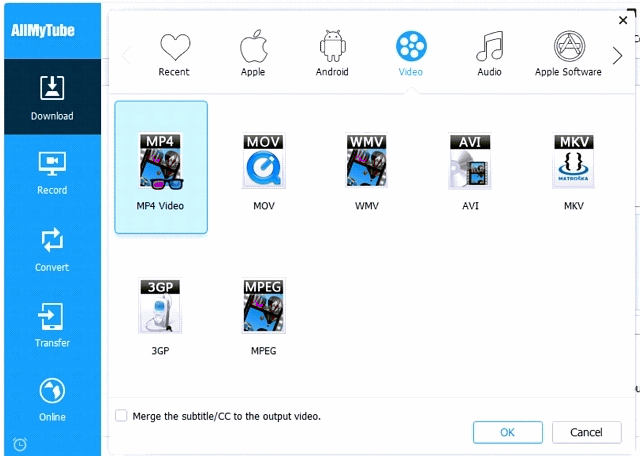The height and width of the screenshot is (456, 640).
Task: Choose the MP4 Video format
Action: [x=161, y=167]
